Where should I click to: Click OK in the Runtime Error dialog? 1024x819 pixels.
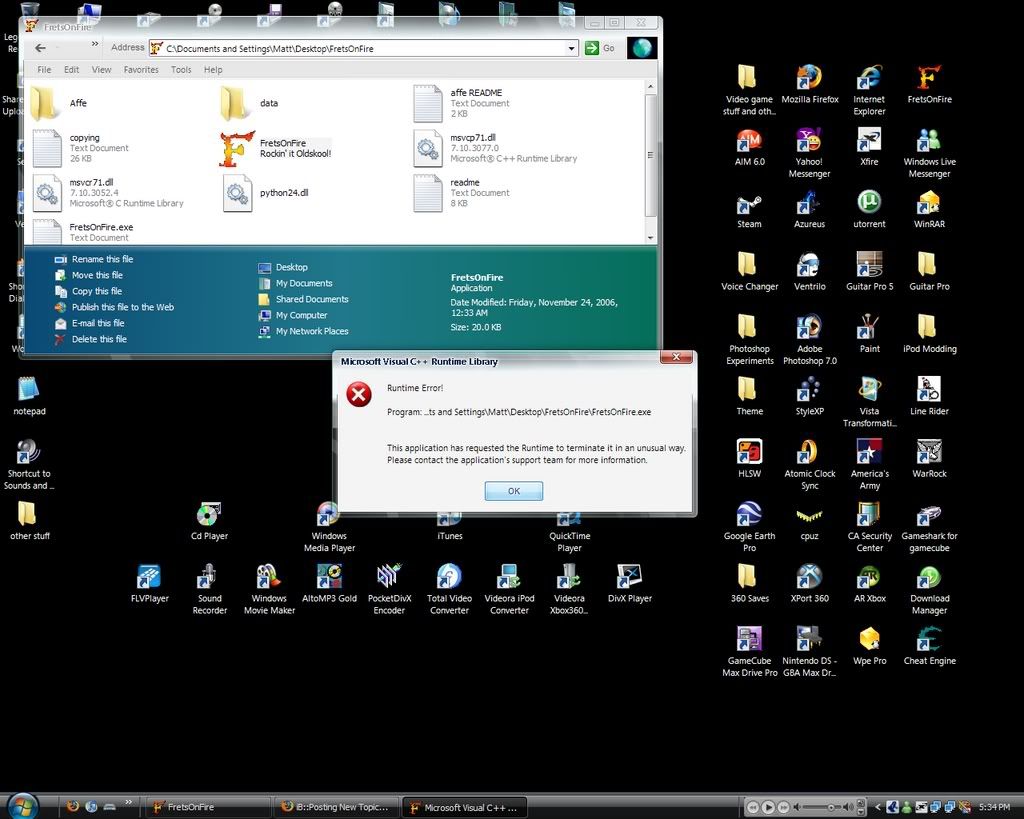514,491
